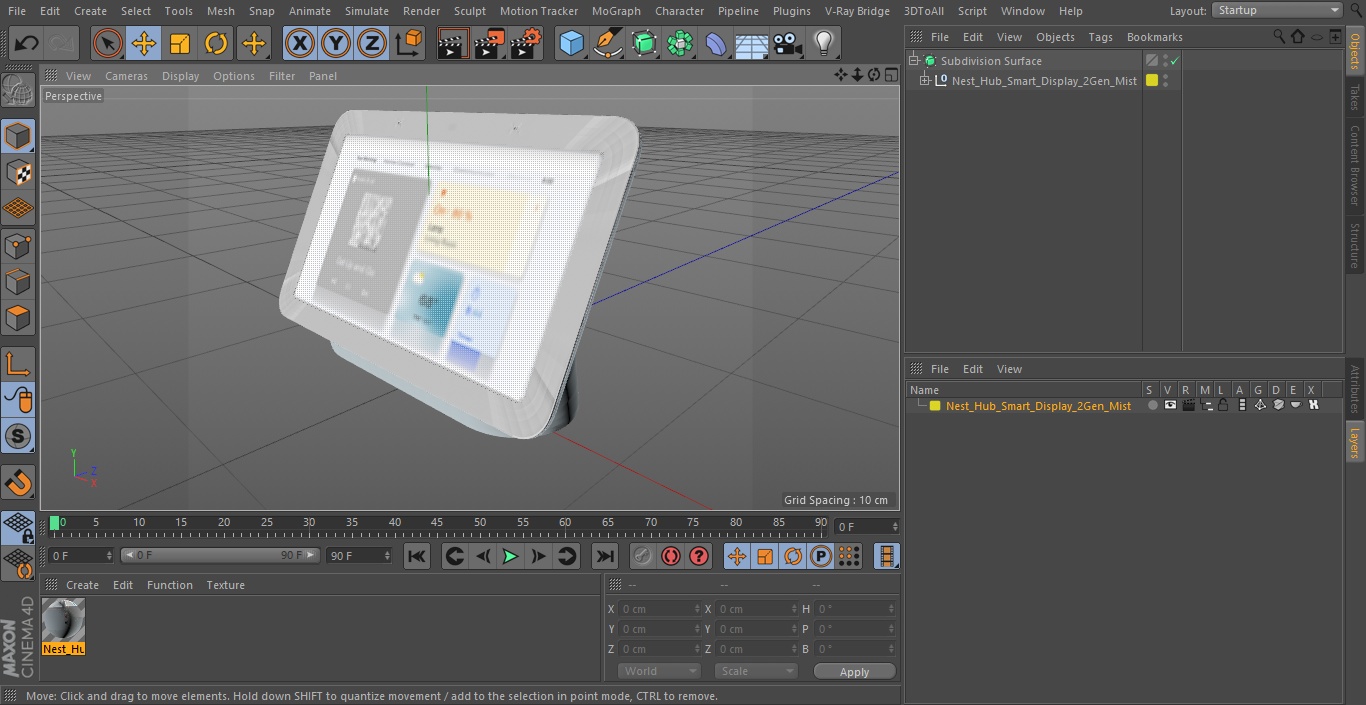Toggle Subdivision Surface green enable checkmark
1366x705 pixels.
1175,61
